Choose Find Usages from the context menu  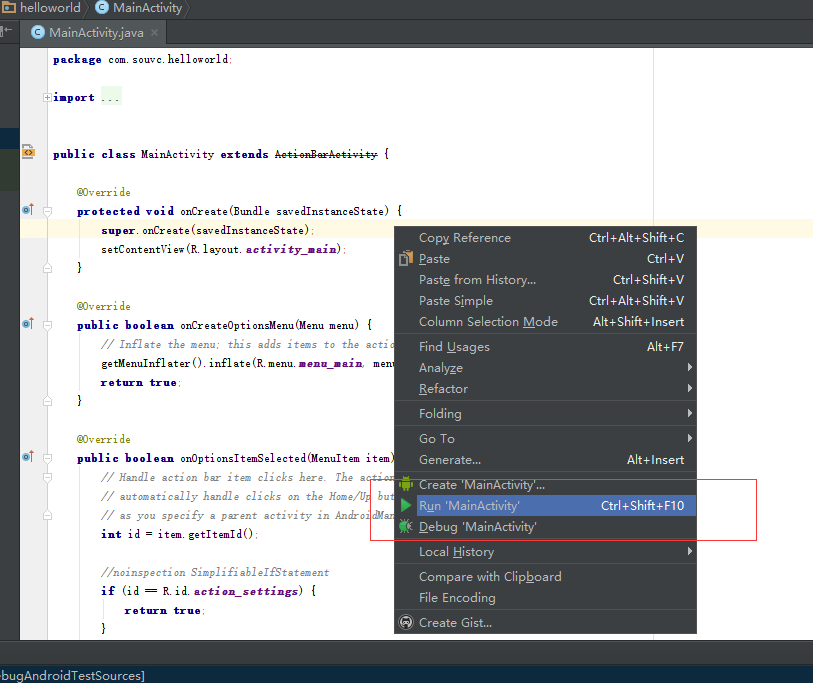click(454, 347)
